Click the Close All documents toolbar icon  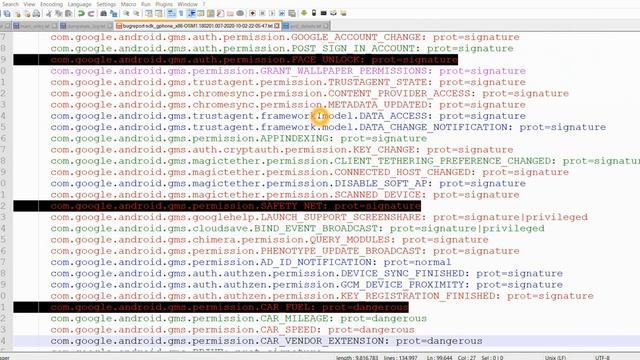(27, 13)
